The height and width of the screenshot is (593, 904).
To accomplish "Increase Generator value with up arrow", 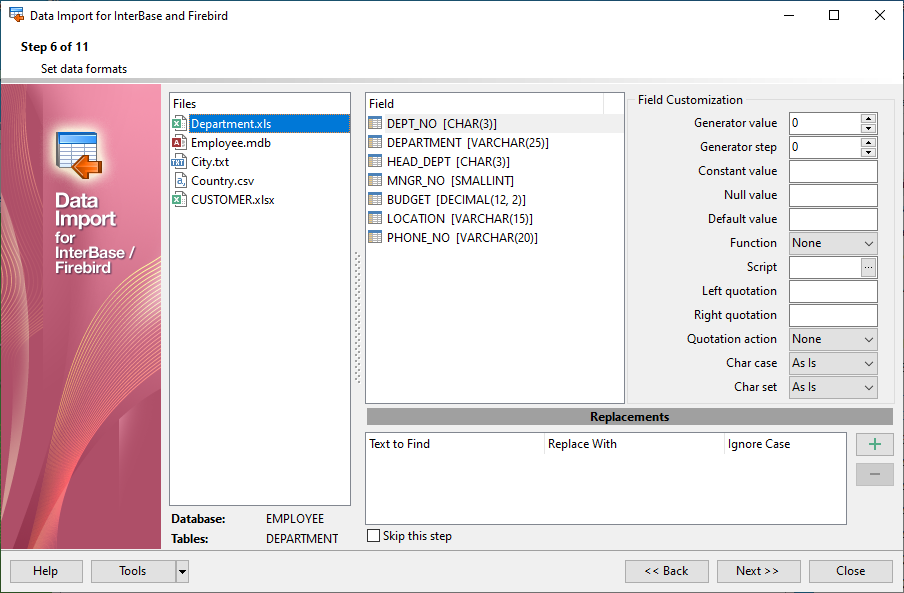I will tap(868, 119).
